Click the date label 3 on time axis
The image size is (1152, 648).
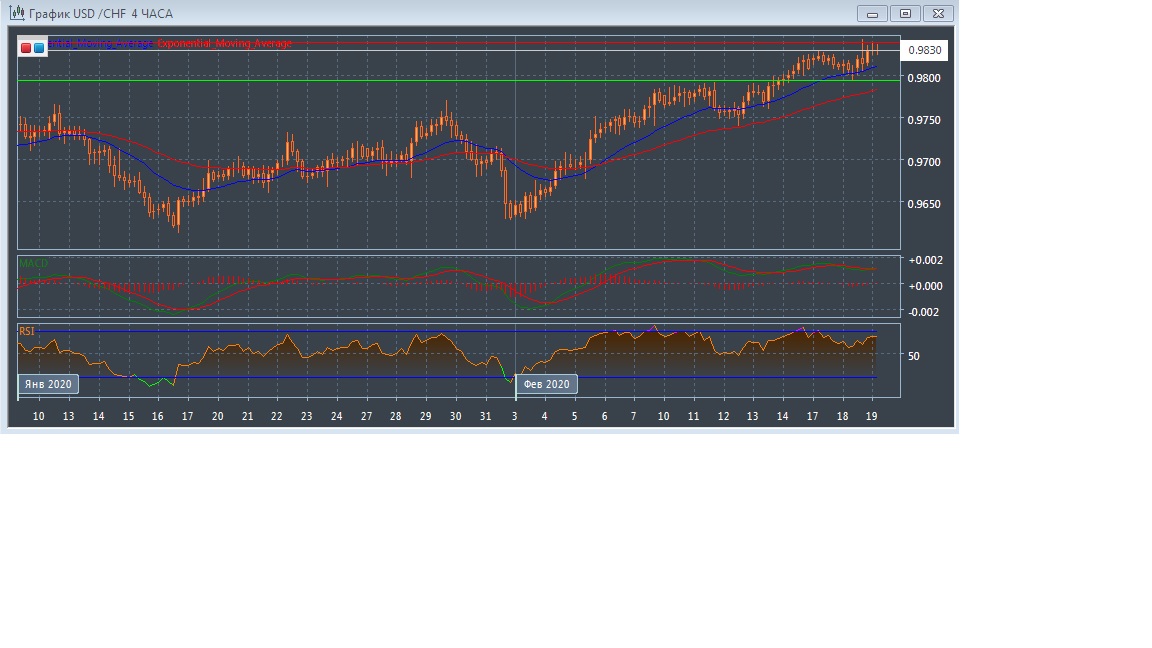click(514, 417)
